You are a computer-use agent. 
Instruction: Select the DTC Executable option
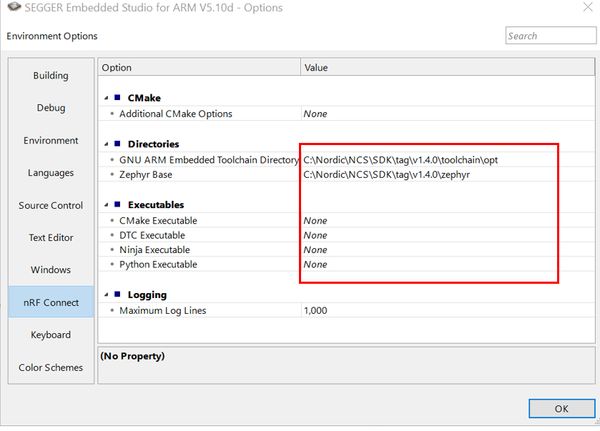[346, 235]
